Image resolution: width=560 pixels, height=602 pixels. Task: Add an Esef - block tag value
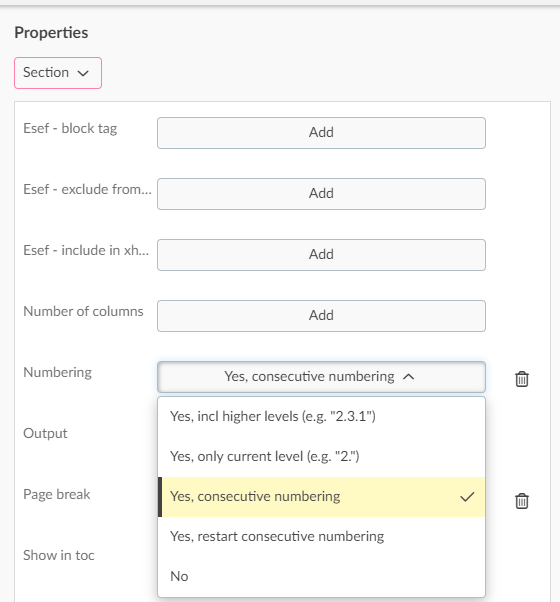point(321,133)
